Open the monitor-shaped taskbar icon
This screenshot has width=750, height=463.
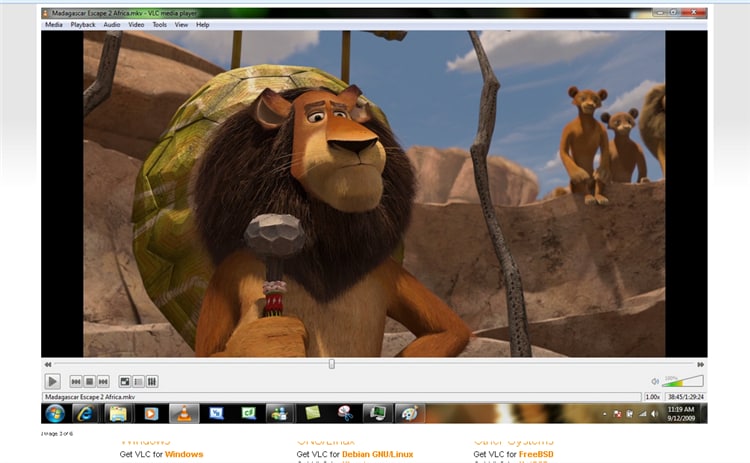[x=377, y=413]
